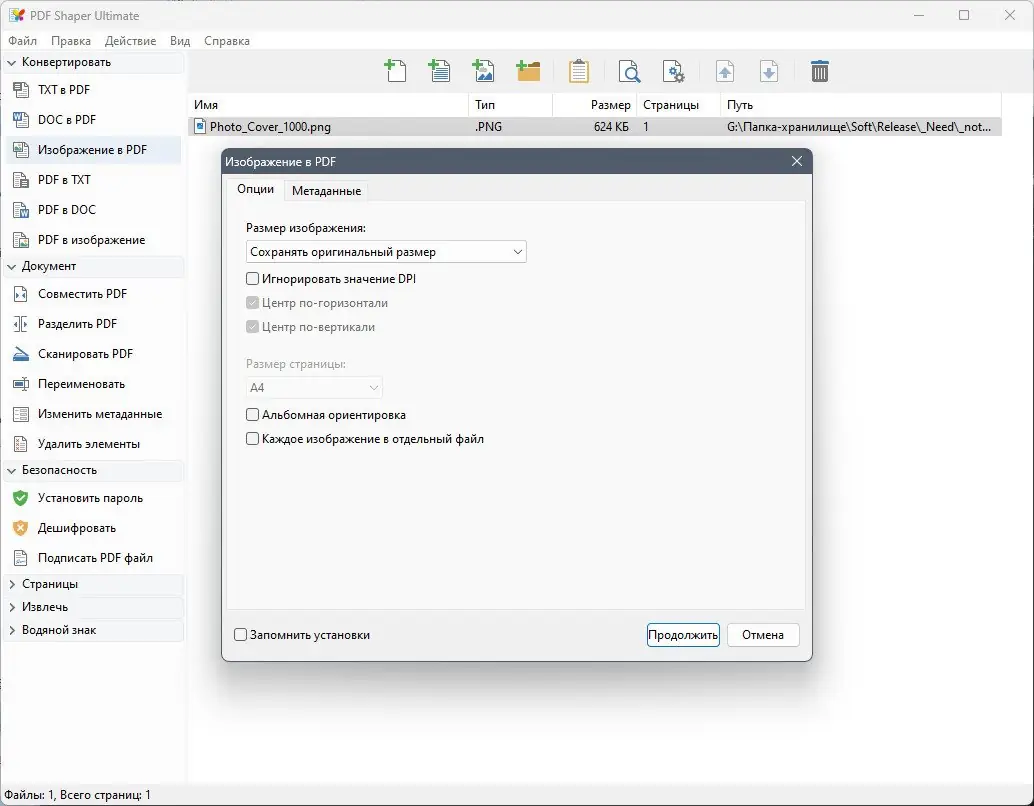The image size is (1034, 806).
Task: Check Каждое изображение в отдельный файл
Action: pos(252,439)
